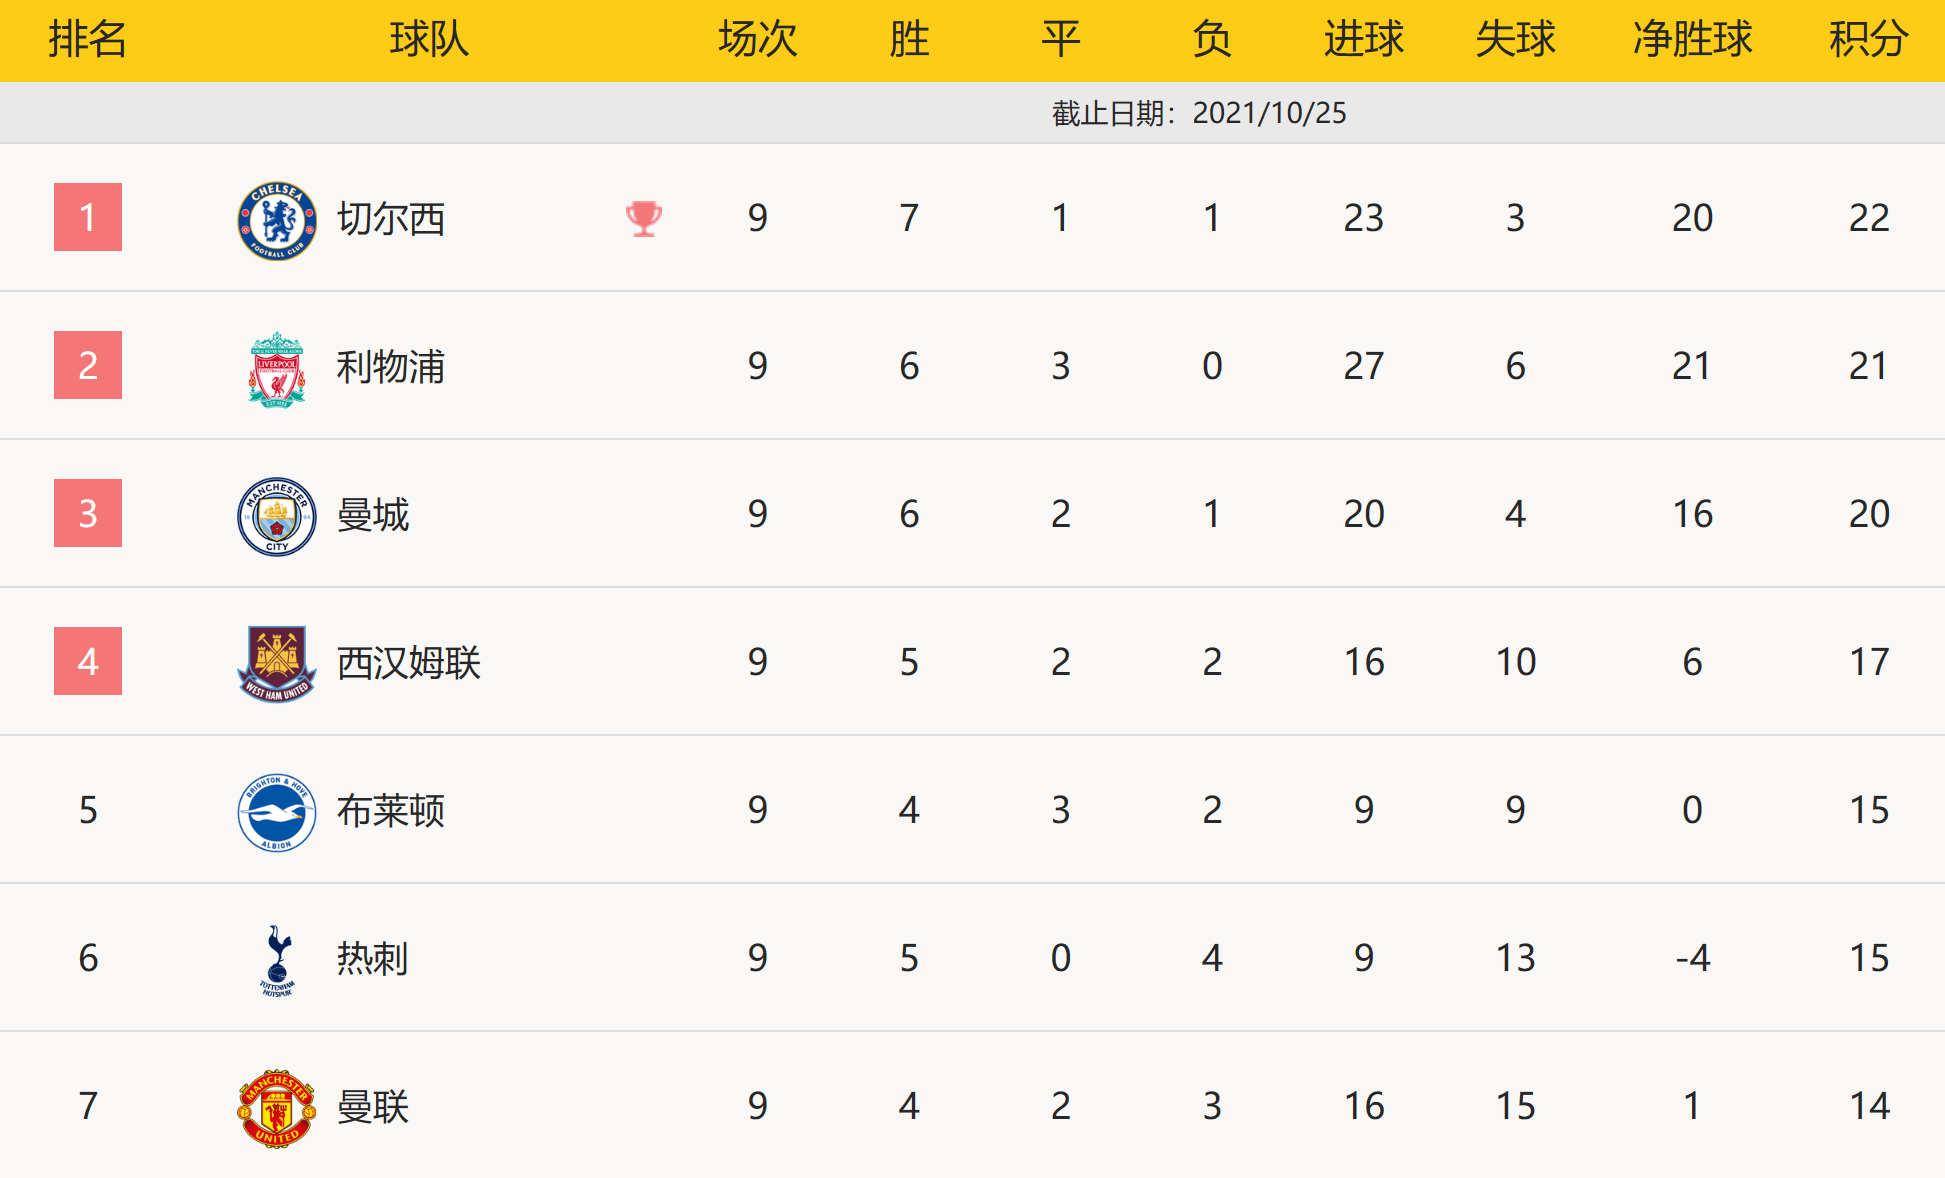1945x1178 pixels.
Task: Click the Liverpool club crest
Action: [x=277, y=367]
